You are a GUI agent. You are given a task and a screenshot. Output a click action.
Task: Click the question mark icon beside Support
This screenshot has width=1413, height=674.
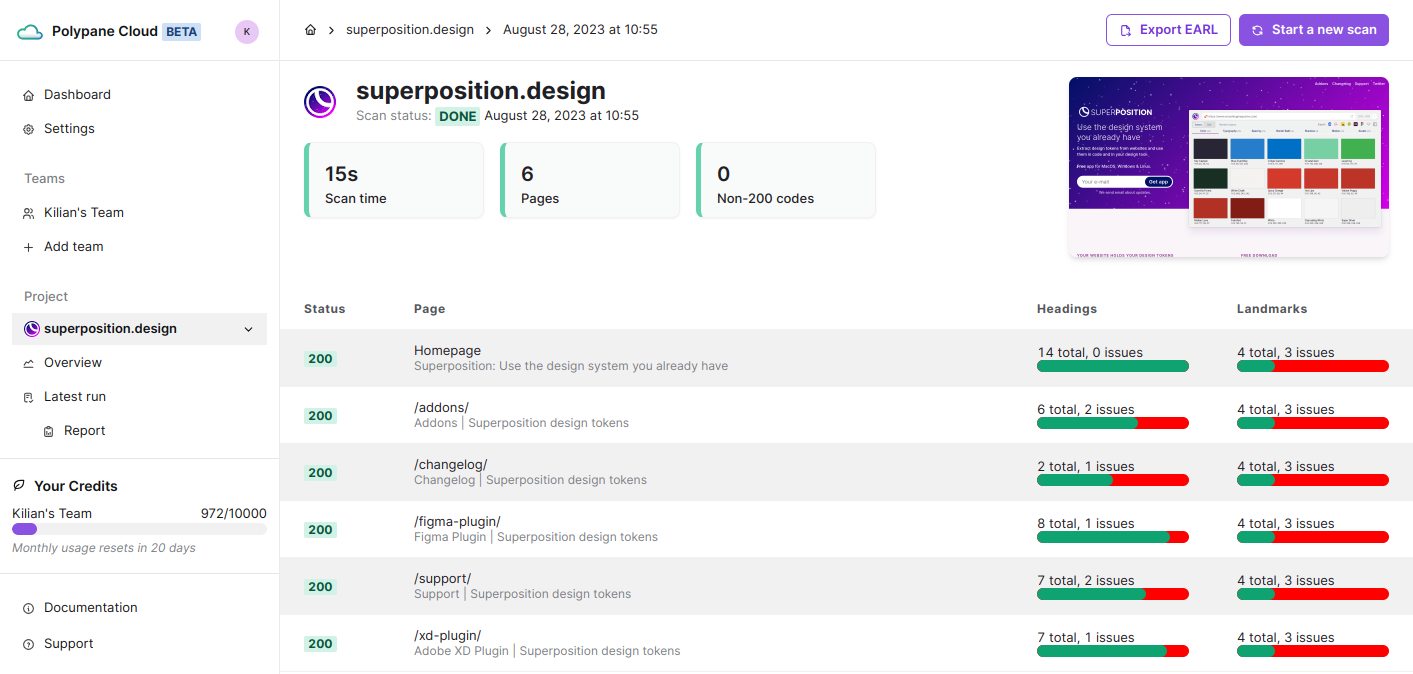pyautogui.click(x=29, y=643)
